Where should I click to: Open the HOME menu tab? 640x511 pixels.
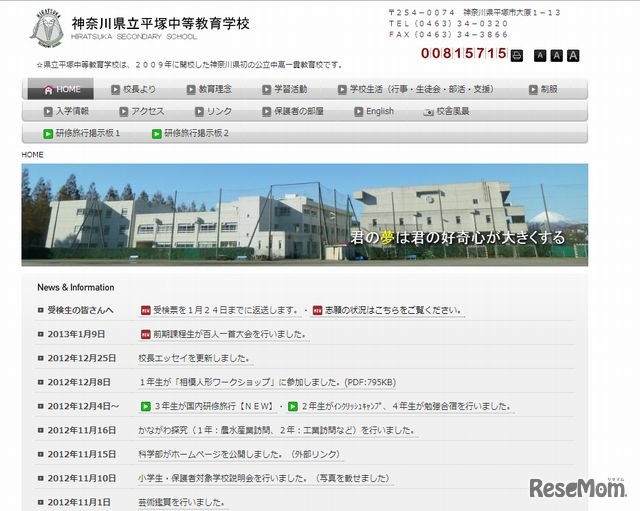point(60,89)
